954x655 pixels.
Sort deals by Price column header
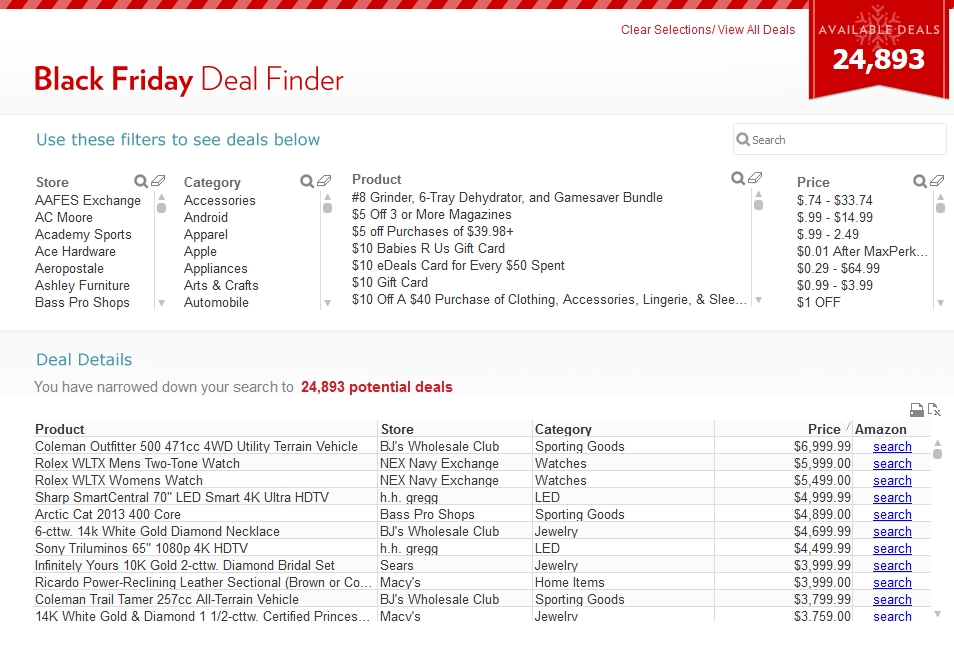pos(824,429)
